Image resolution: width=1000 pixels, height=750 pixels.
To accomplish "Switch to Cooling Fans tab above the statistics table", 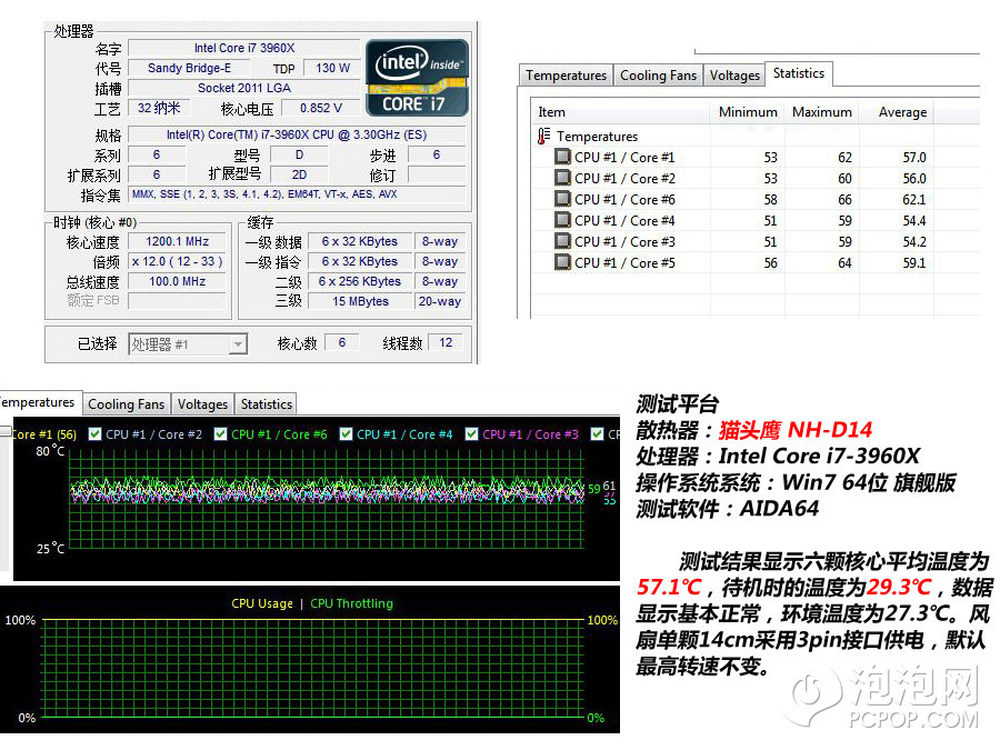I will click(x=658, y=75).
